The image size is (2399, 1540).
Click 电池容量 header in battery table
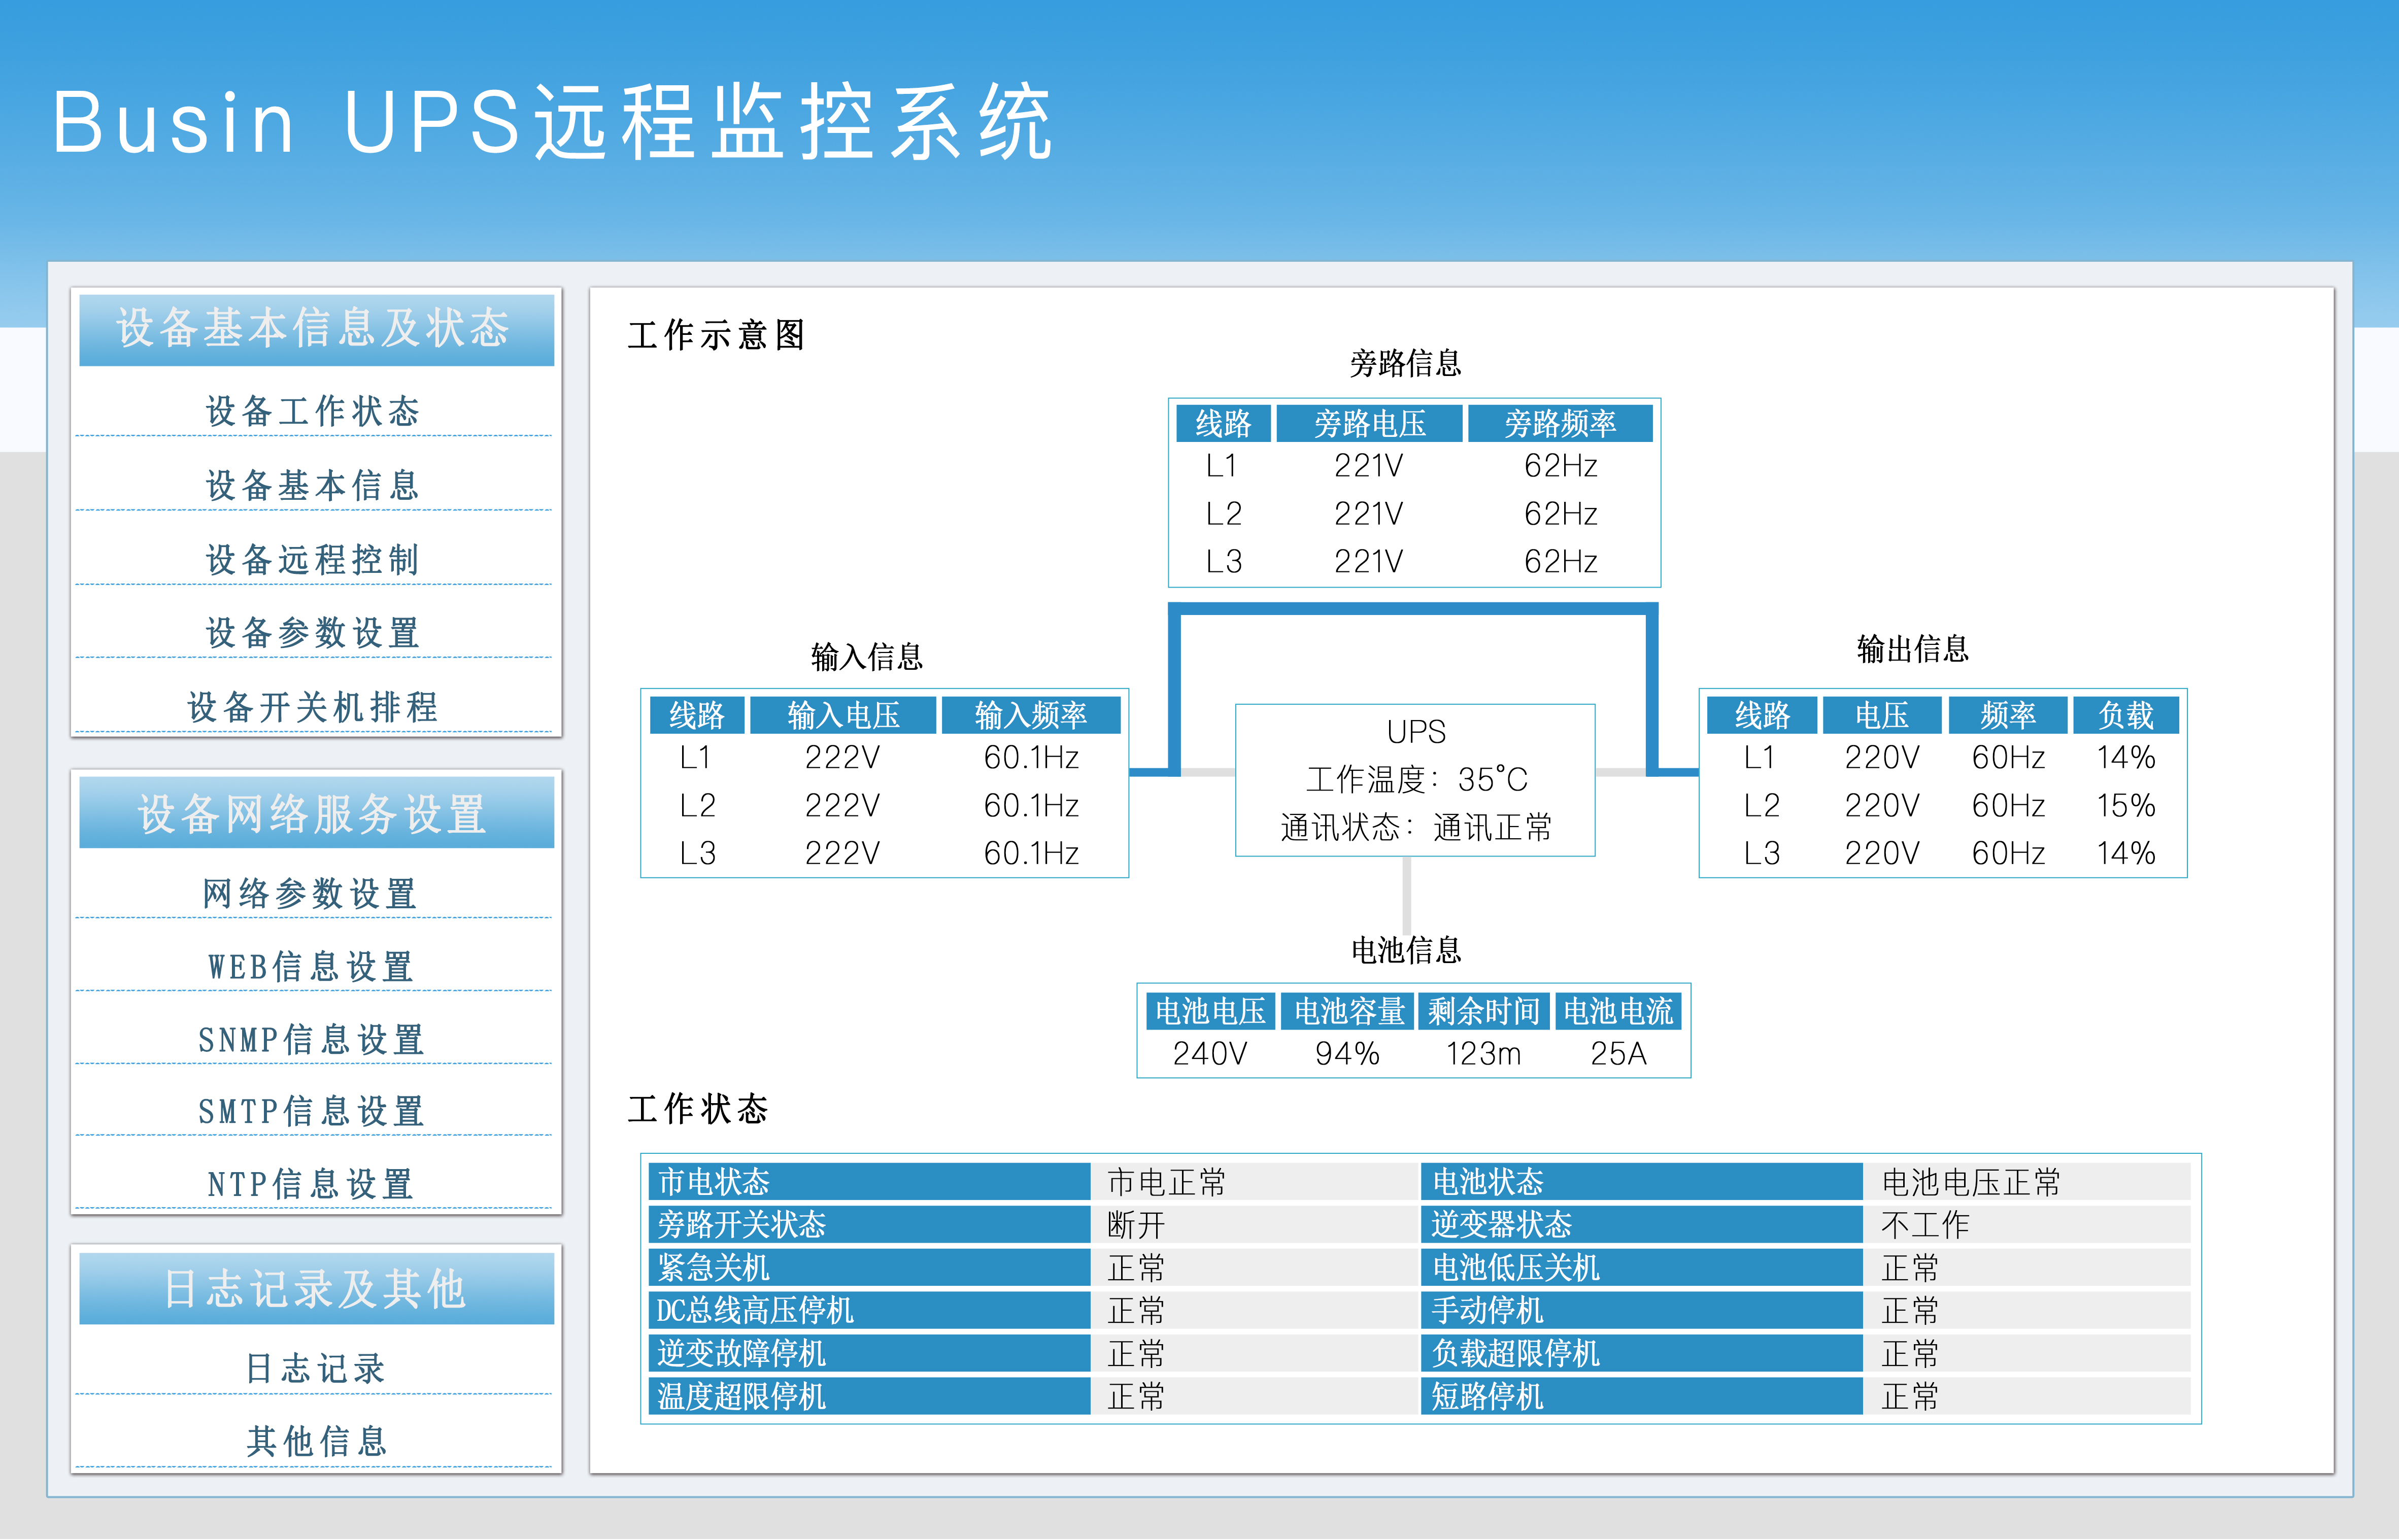pyautogui.click(x=1348, y=1011)
